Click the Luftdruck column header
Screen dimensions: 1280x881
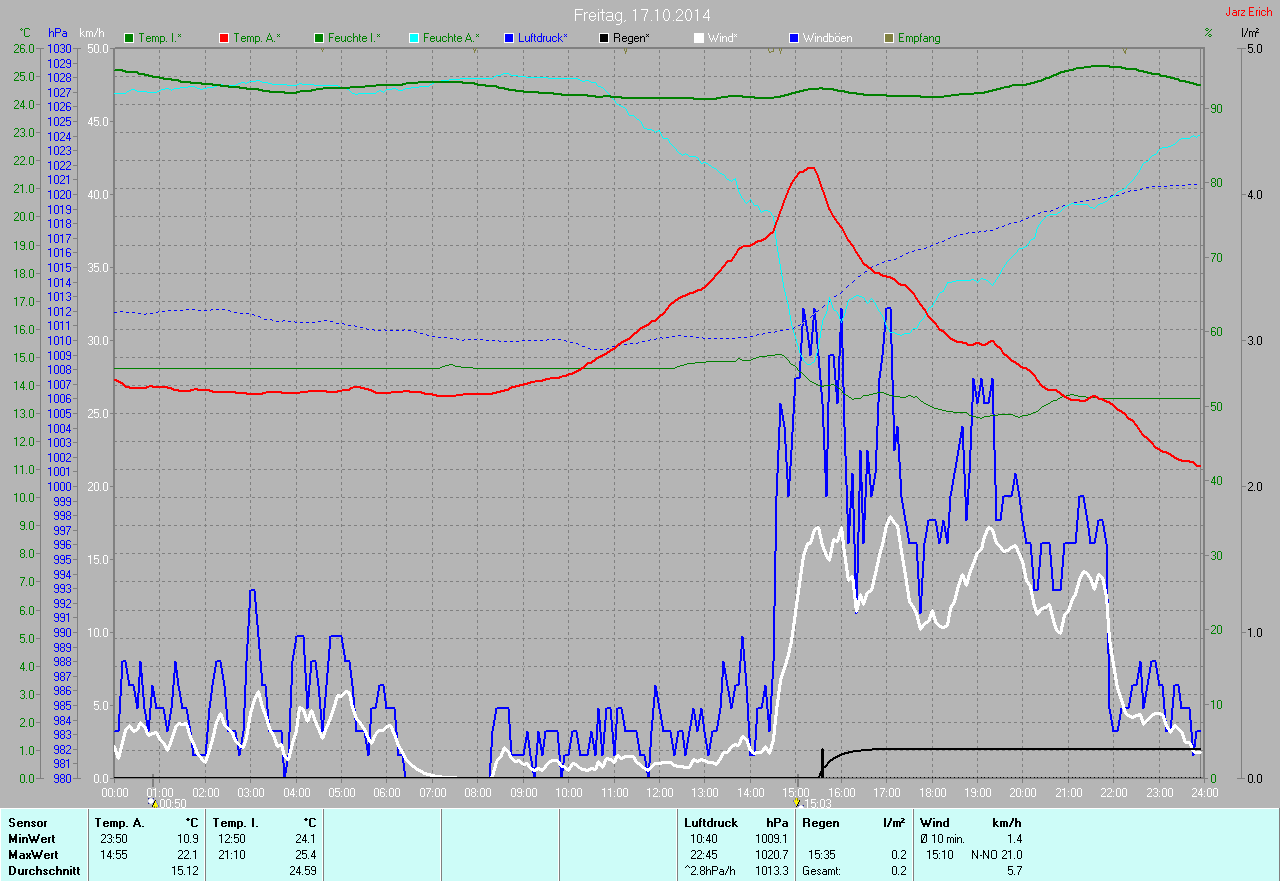click(709, 822)
